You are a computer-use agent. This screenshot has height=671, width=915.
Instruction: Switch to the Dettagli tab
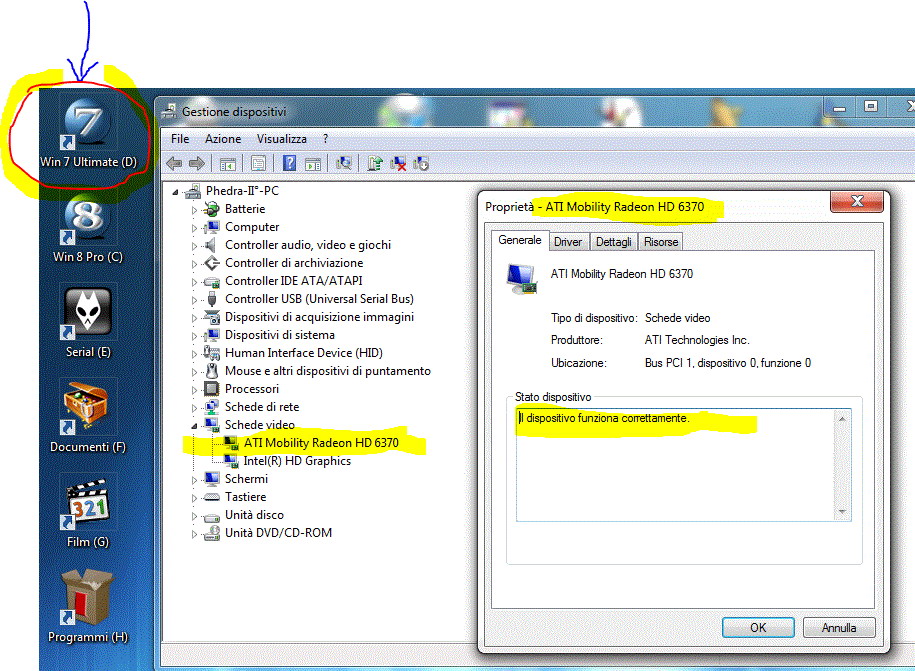coord(614,242)
